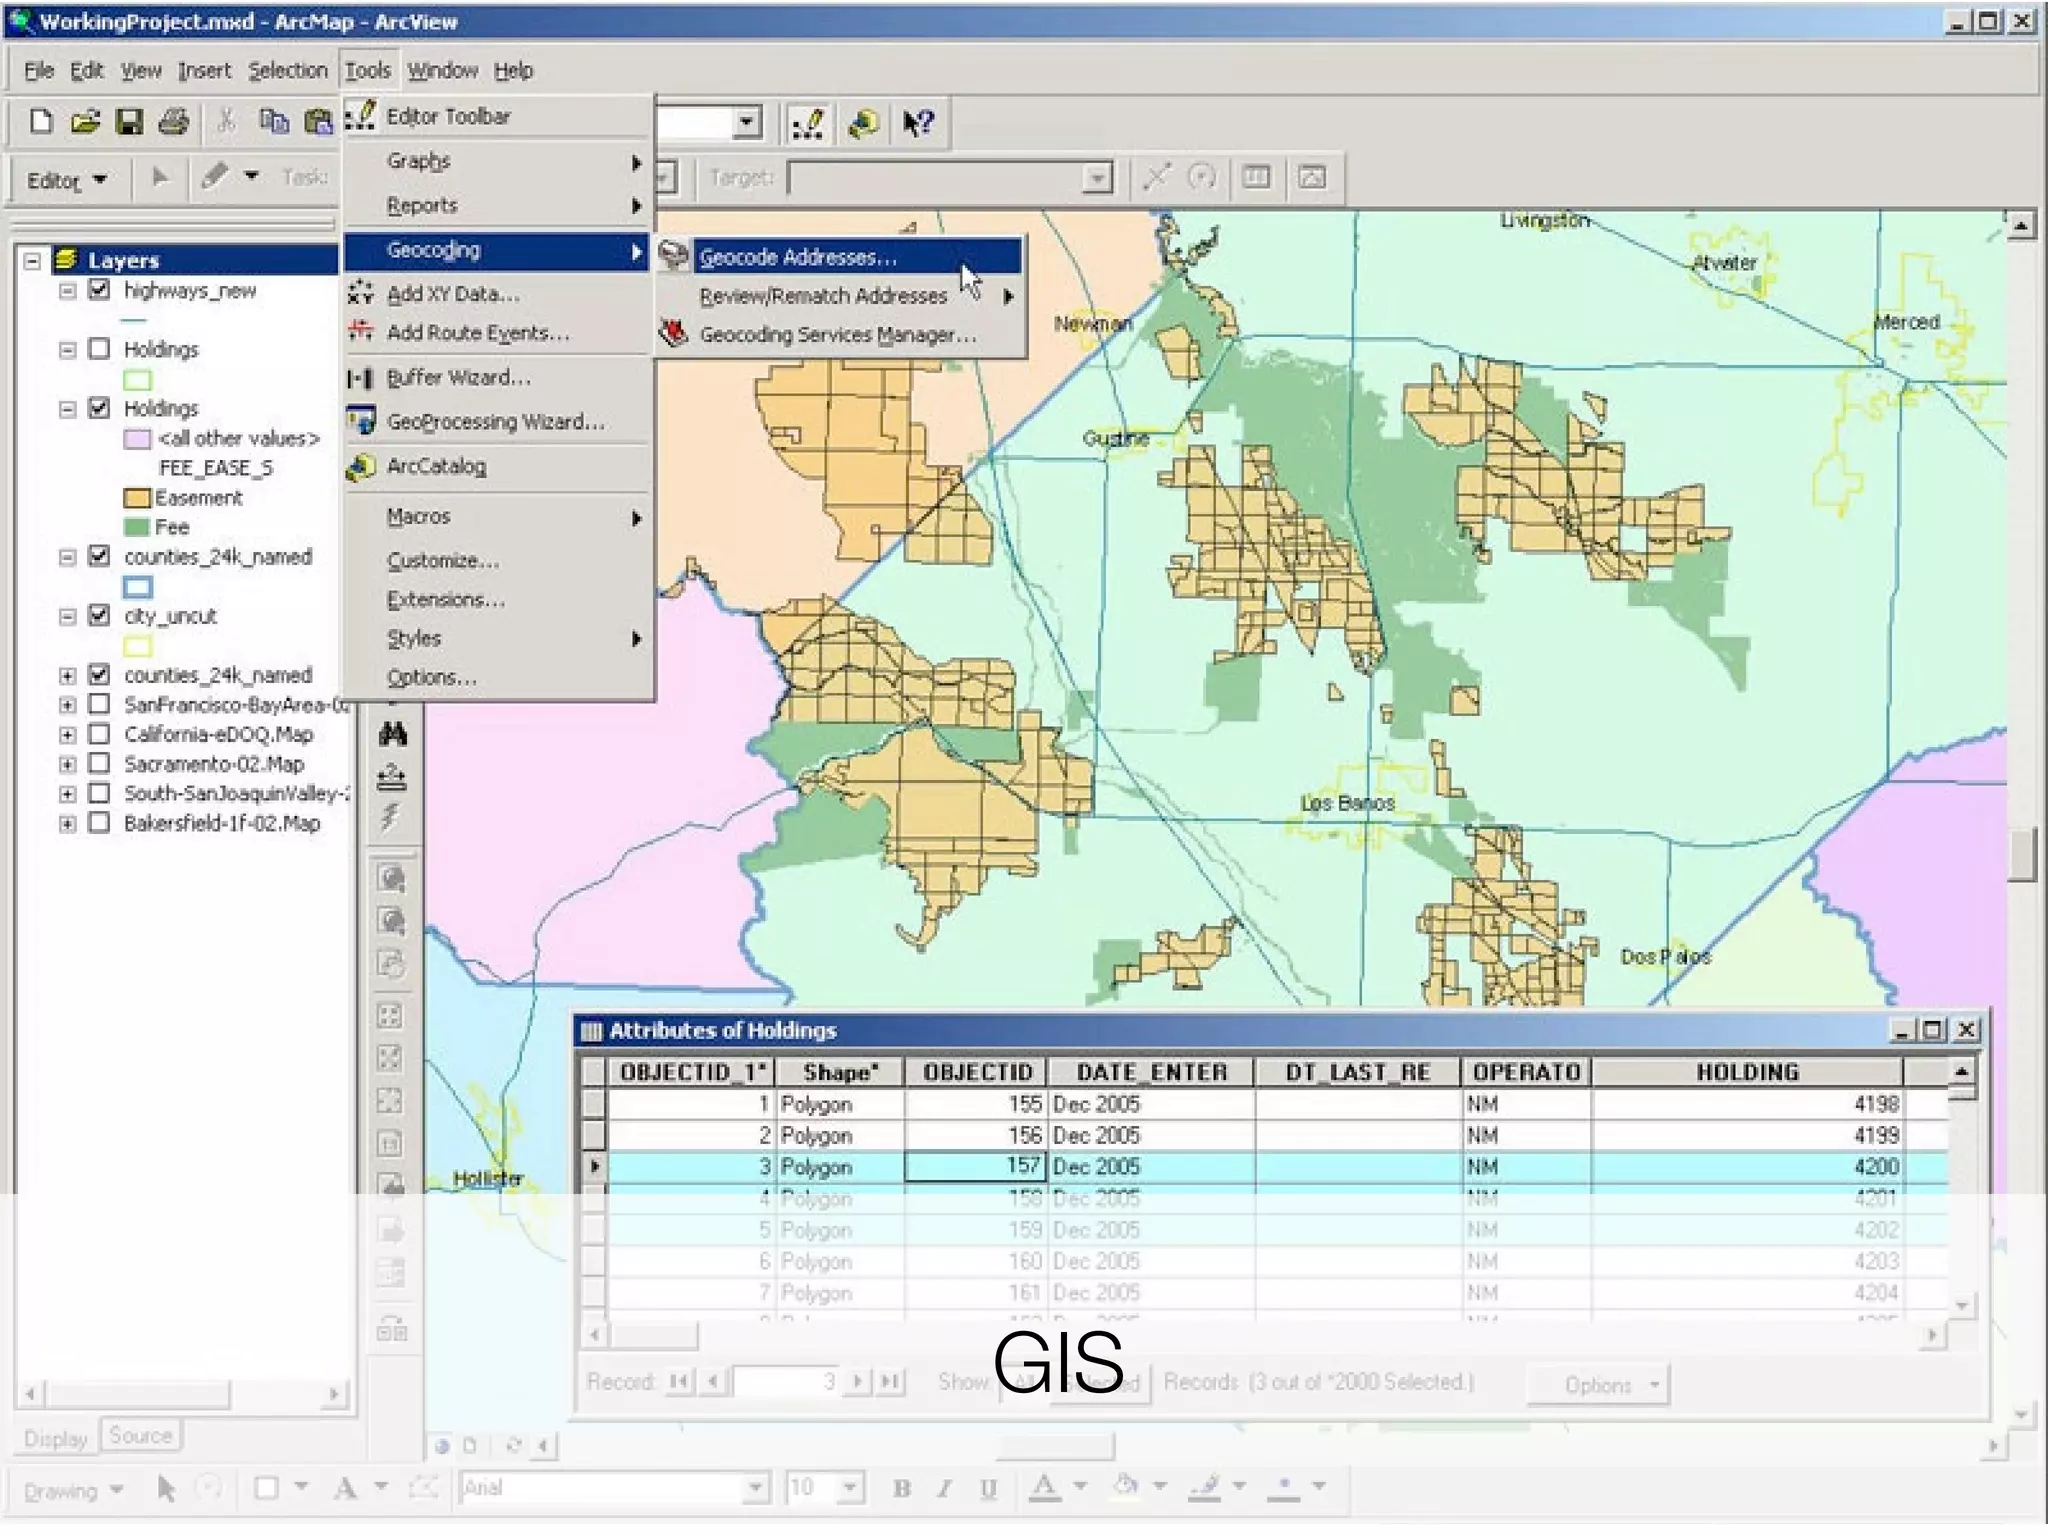Toggle the city_uncut layer visibility

coord(99,615)
